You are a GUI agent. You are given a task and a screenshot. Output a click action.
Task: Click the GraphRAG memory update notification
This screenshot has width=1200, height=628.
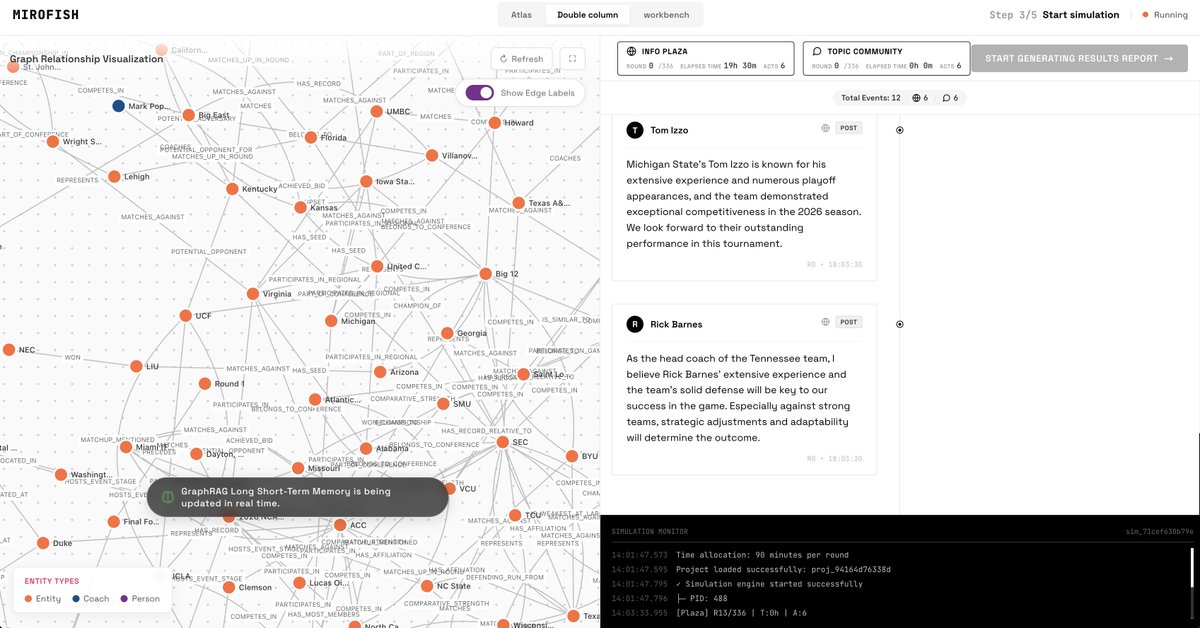pyautogui.click(x=298, y=497)
